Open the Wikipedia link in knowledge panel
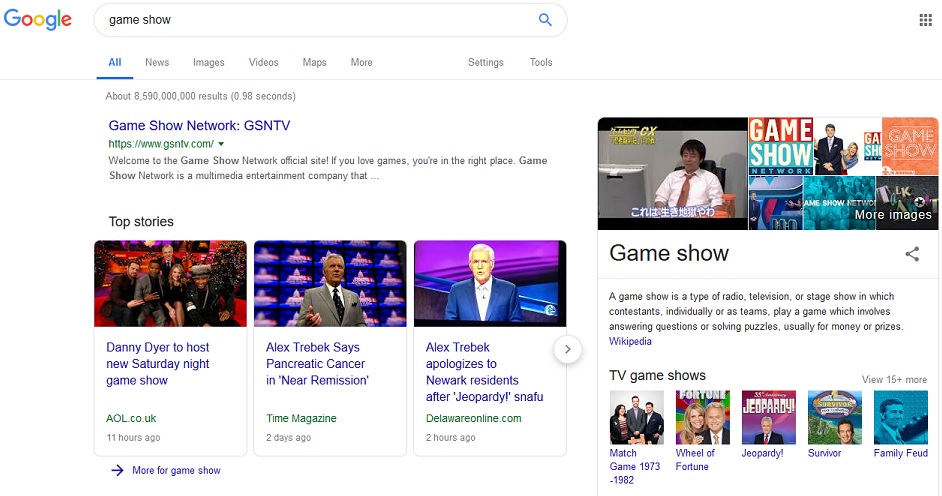 coord(630,341)
